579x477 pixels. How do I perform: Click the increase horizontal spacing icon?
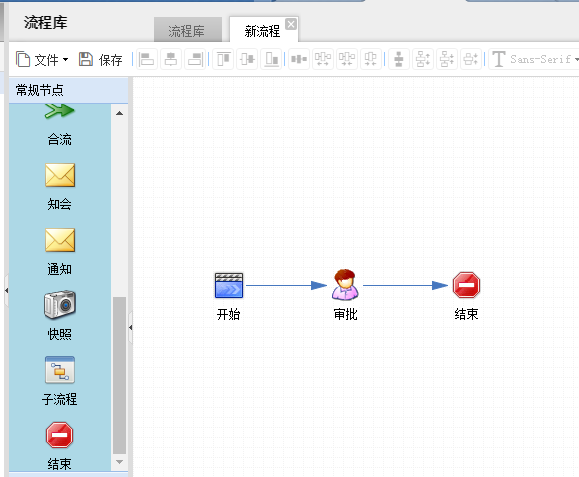(x=323, y=59)
